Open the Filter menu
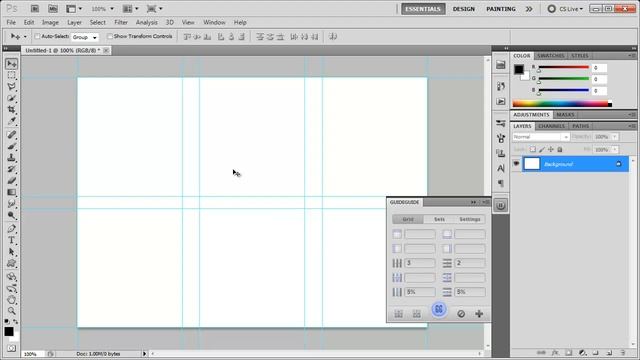Image resolution: width=640 pixels, height=360 pixels. pos(121,22)
